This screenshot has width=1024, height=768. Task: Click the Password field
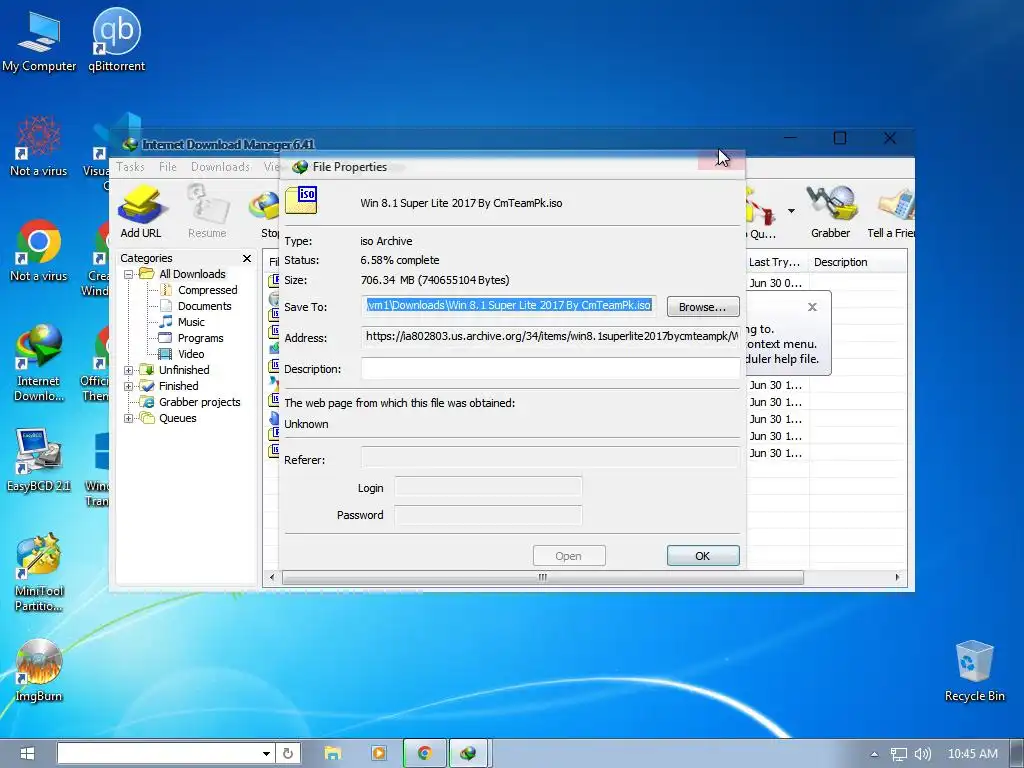488,515
